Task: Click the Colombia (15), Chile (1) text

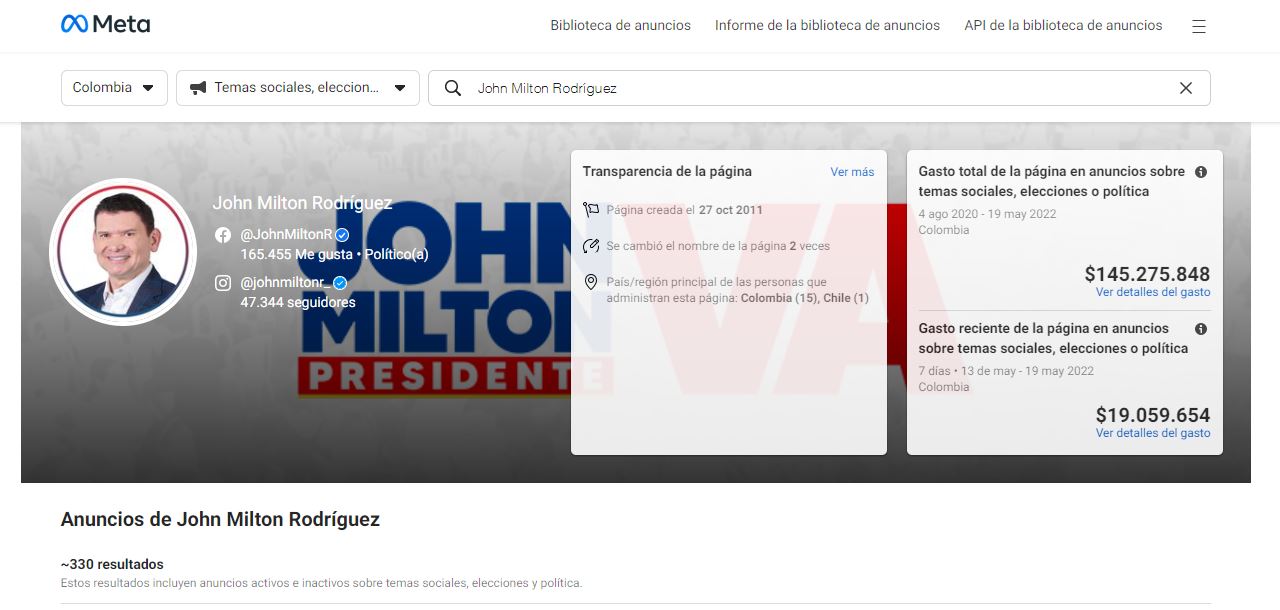Action: [x=805, y=298]
